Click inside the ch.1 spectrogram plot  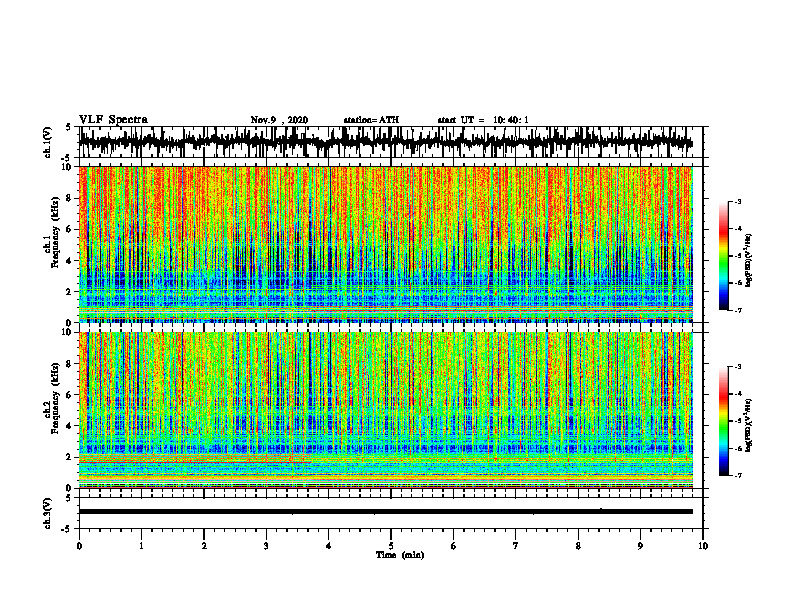(385, 244)
